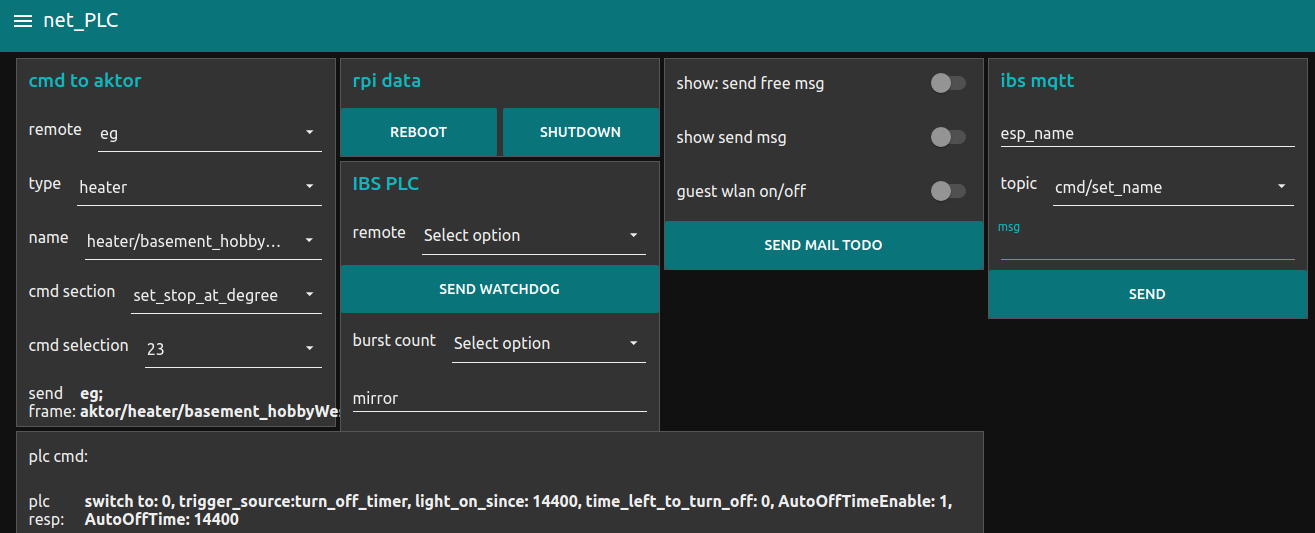The width and height of the screenshot is (1315, 533).
Task: Open the name dropdown showing 'heater/basement_hobby'
Action: [203, 241]
